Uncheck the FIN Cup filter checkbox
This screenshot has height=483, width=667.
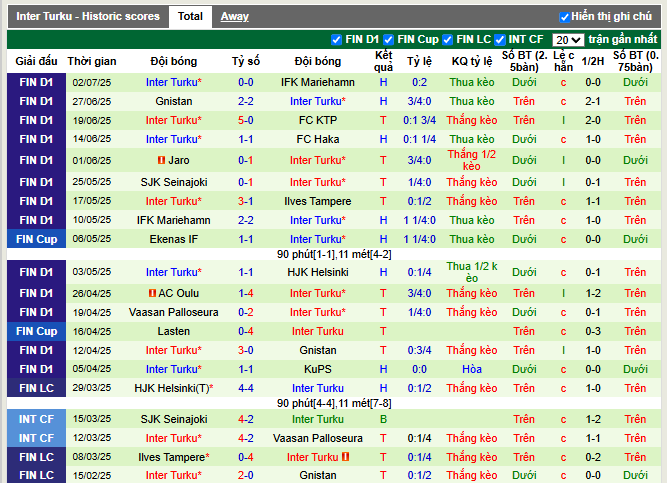tap(388, 40)
